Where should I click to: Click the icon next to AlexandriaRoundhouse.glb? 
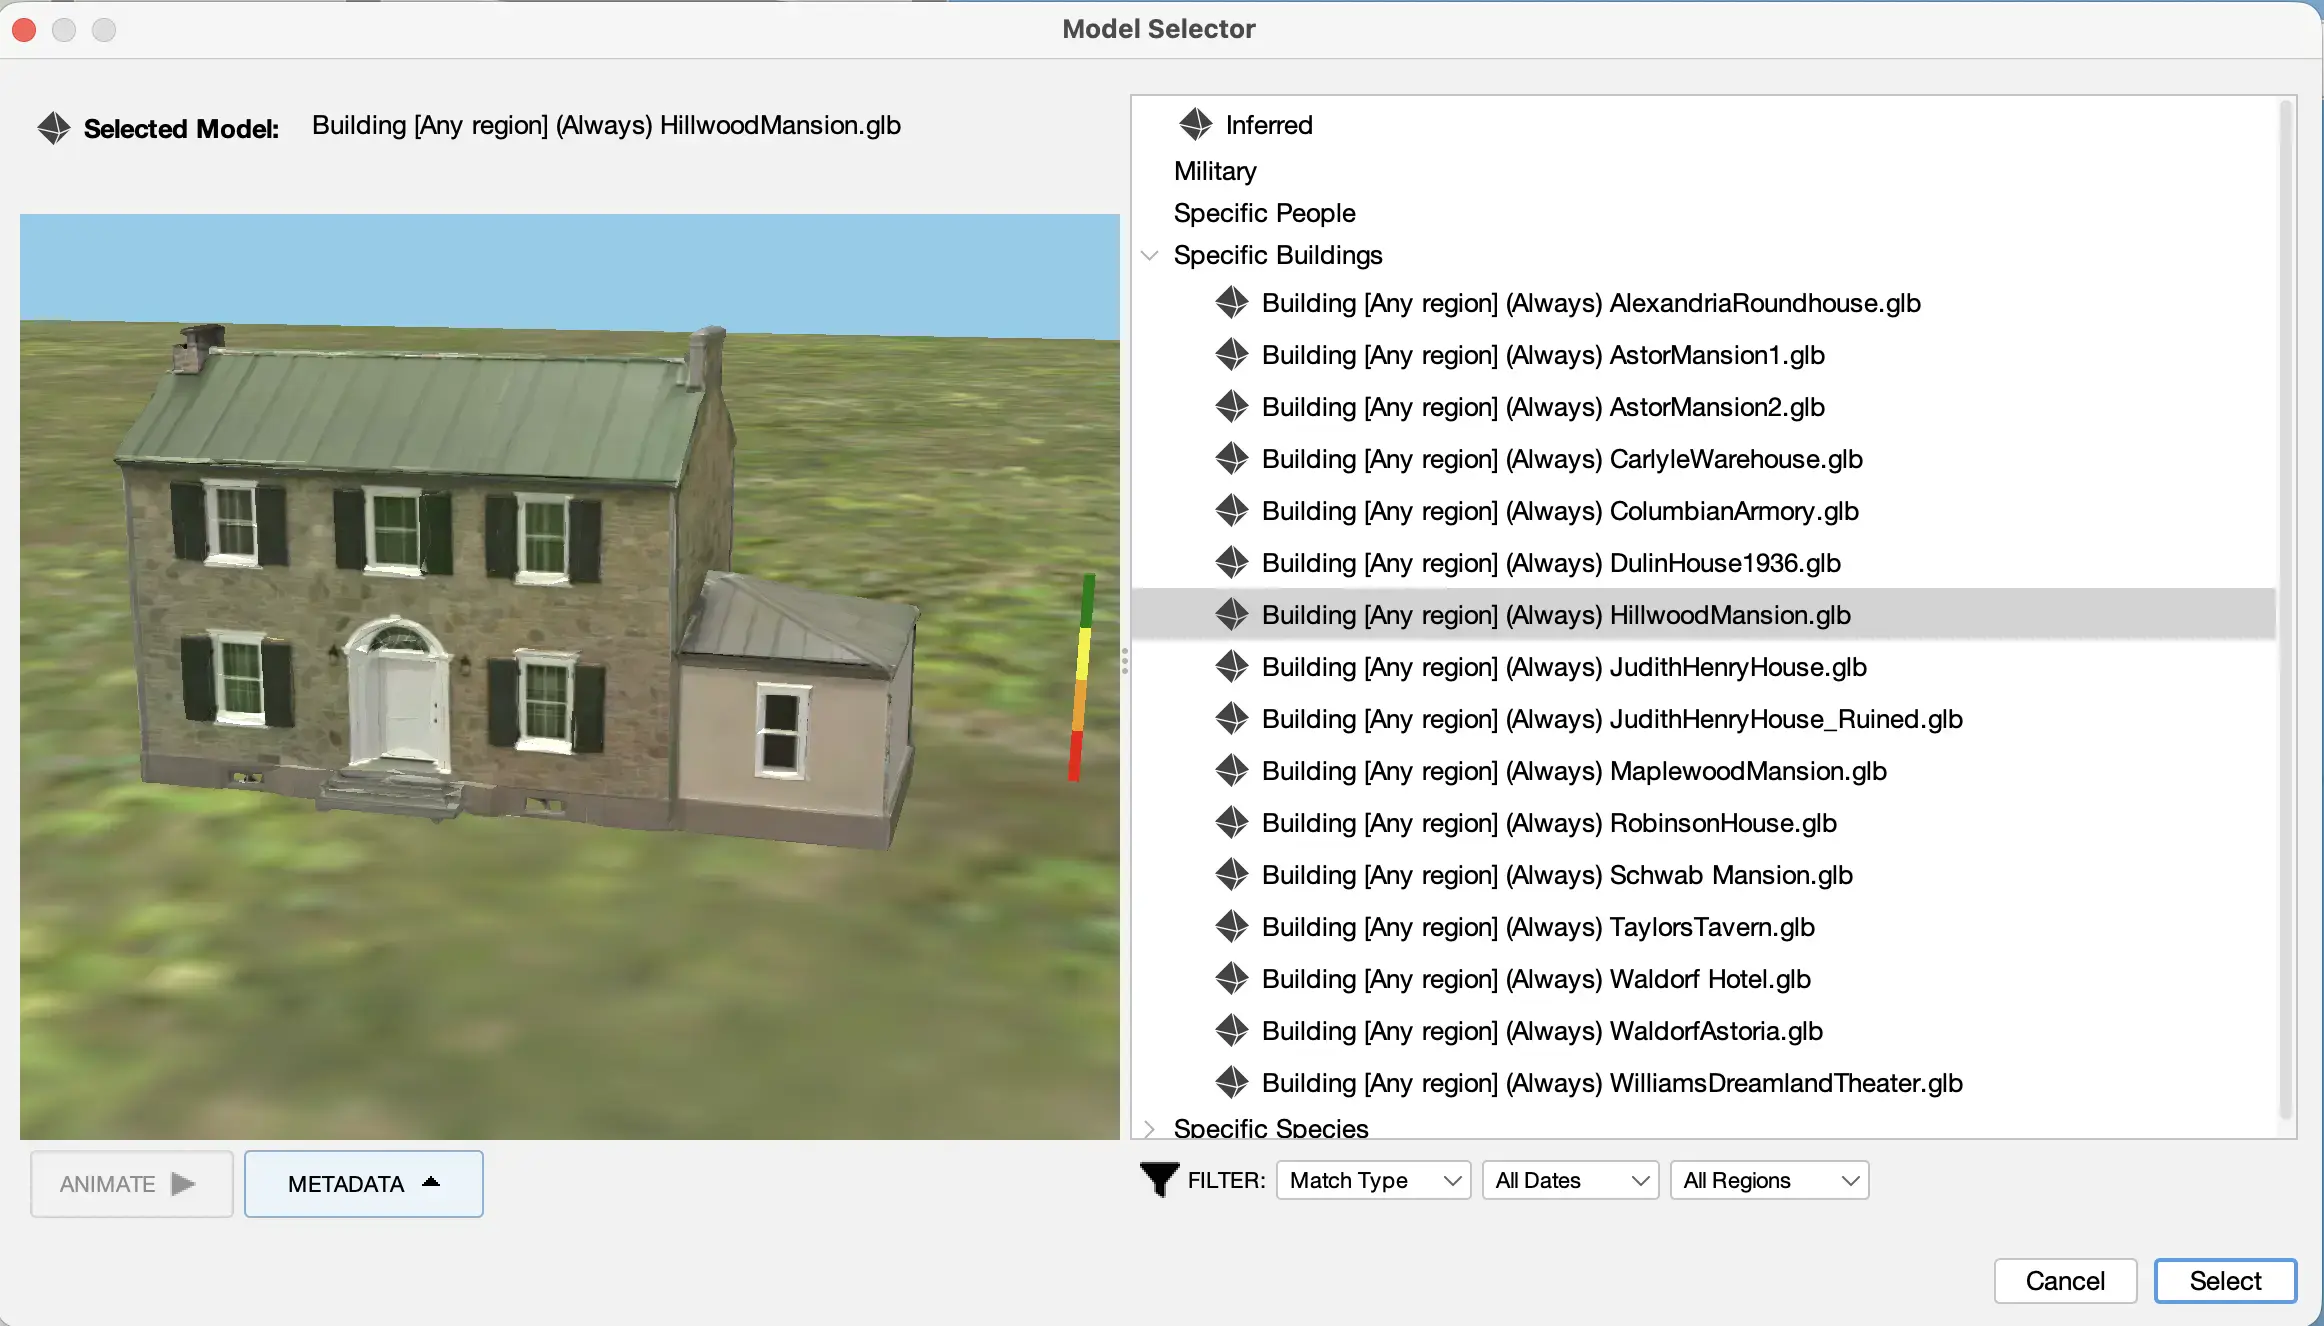point(1232,303)
